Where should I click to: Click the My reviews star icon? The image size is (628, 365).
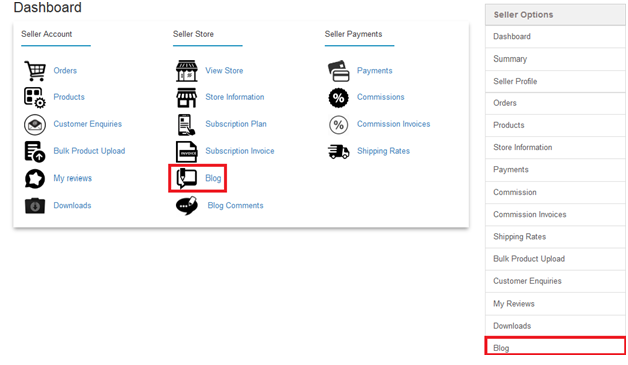(x=35, y=179)
